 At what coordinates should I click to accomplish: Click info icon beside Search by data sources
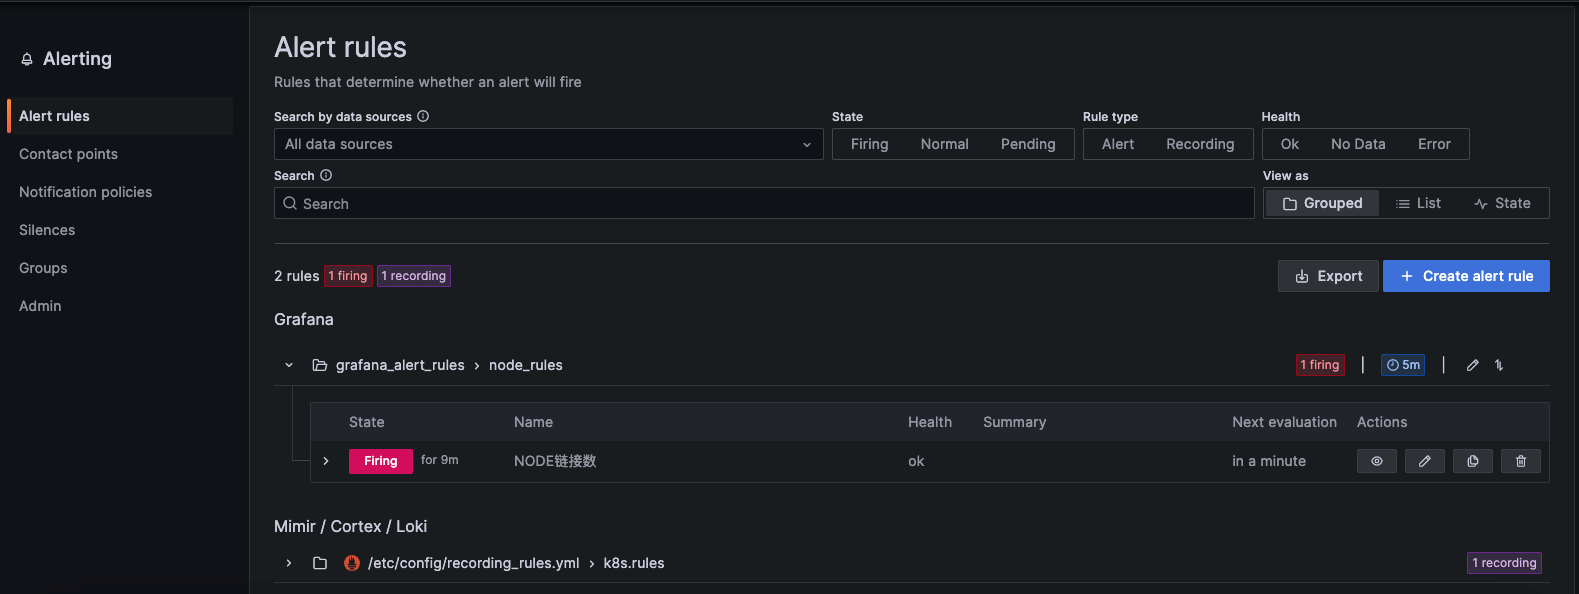coord(423,116)
